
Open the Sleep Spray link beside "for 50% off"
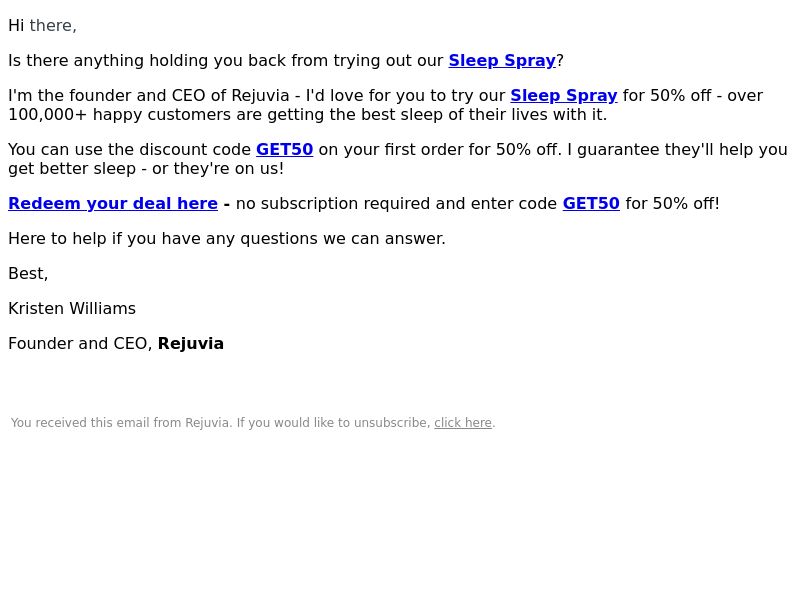coord(564,96)
